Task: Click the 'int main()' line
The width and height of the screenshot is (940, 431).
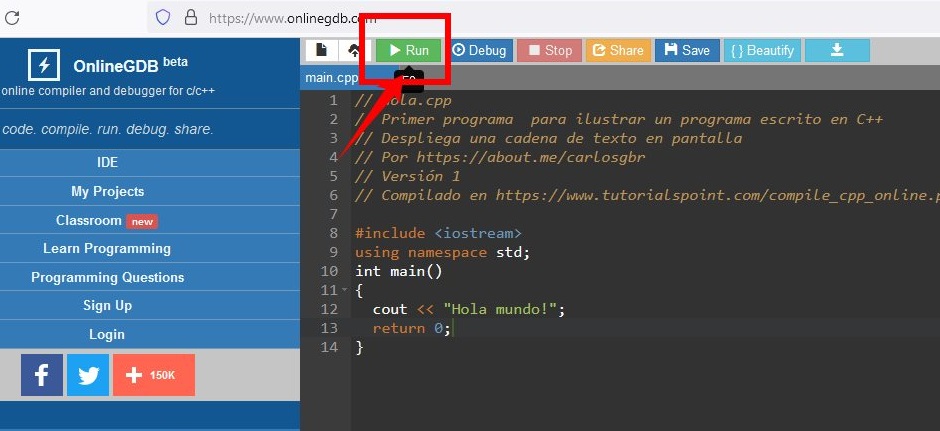Action: (399, 272)
